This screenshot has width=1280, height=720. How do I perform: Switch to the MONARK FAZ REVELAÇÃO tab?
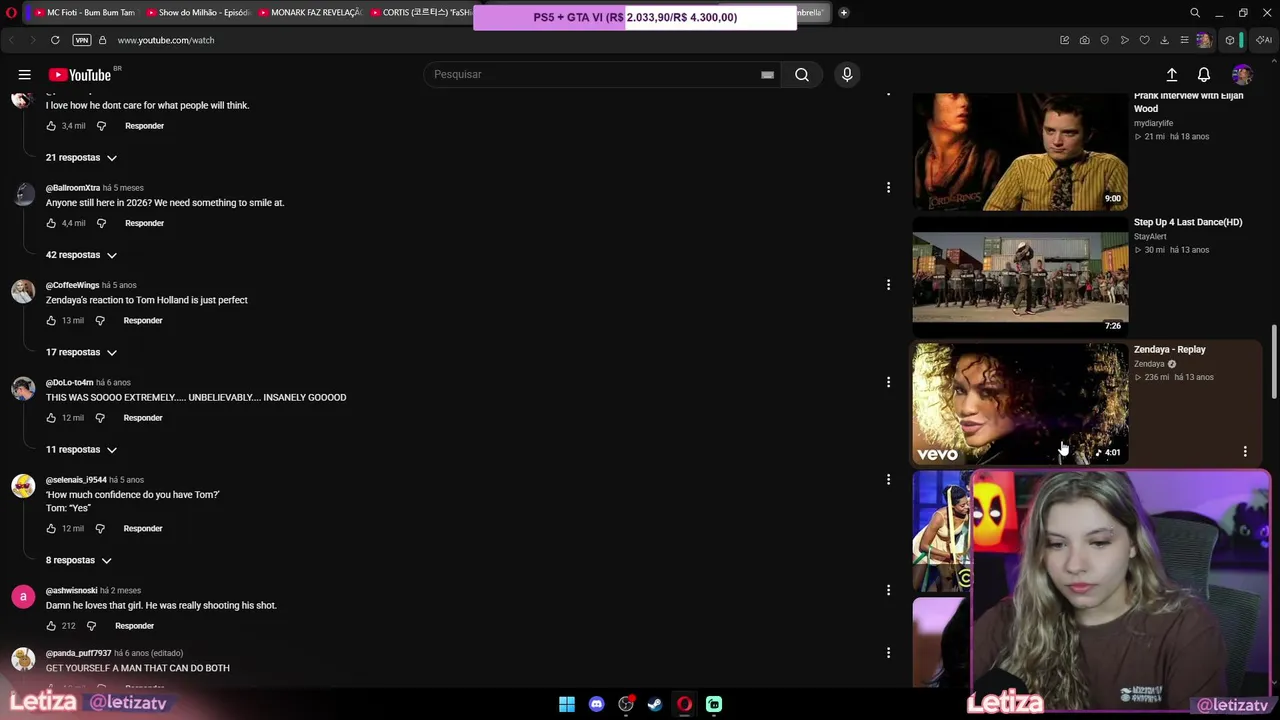(310, 13)
